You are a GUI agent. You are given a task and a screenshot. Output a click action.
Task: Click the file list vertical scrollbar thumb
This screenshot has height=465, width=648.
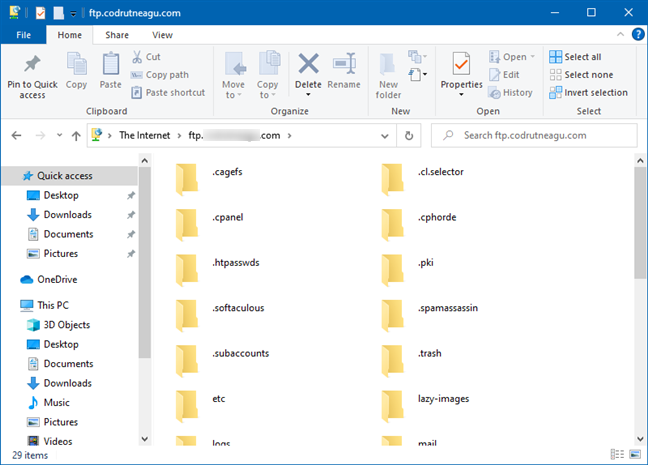click(x=640, y=222)
